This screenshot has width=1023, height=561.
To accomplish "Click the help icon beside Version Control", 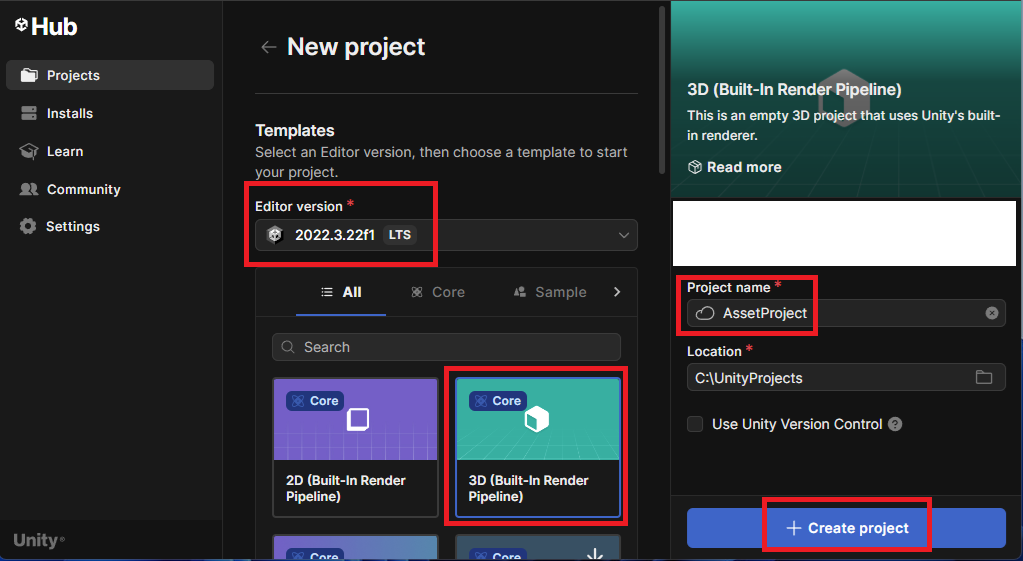I will [x=895, y=424].
